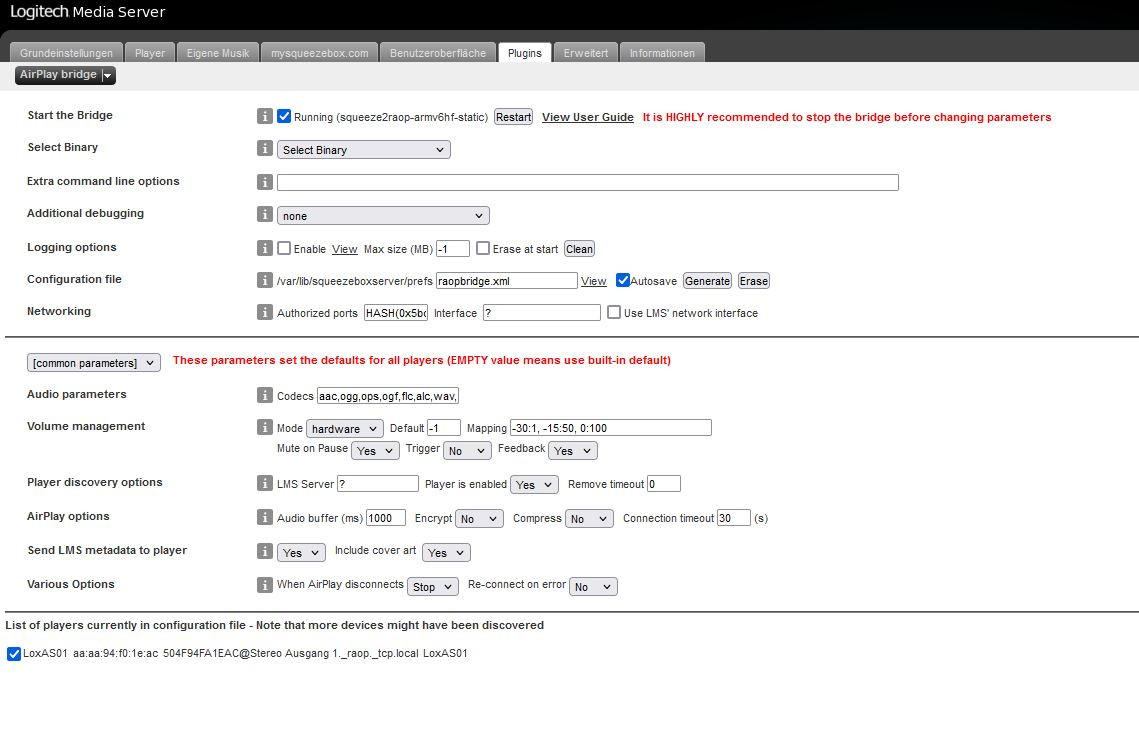
Task: Switch to the Player tab
Action: 150,53
